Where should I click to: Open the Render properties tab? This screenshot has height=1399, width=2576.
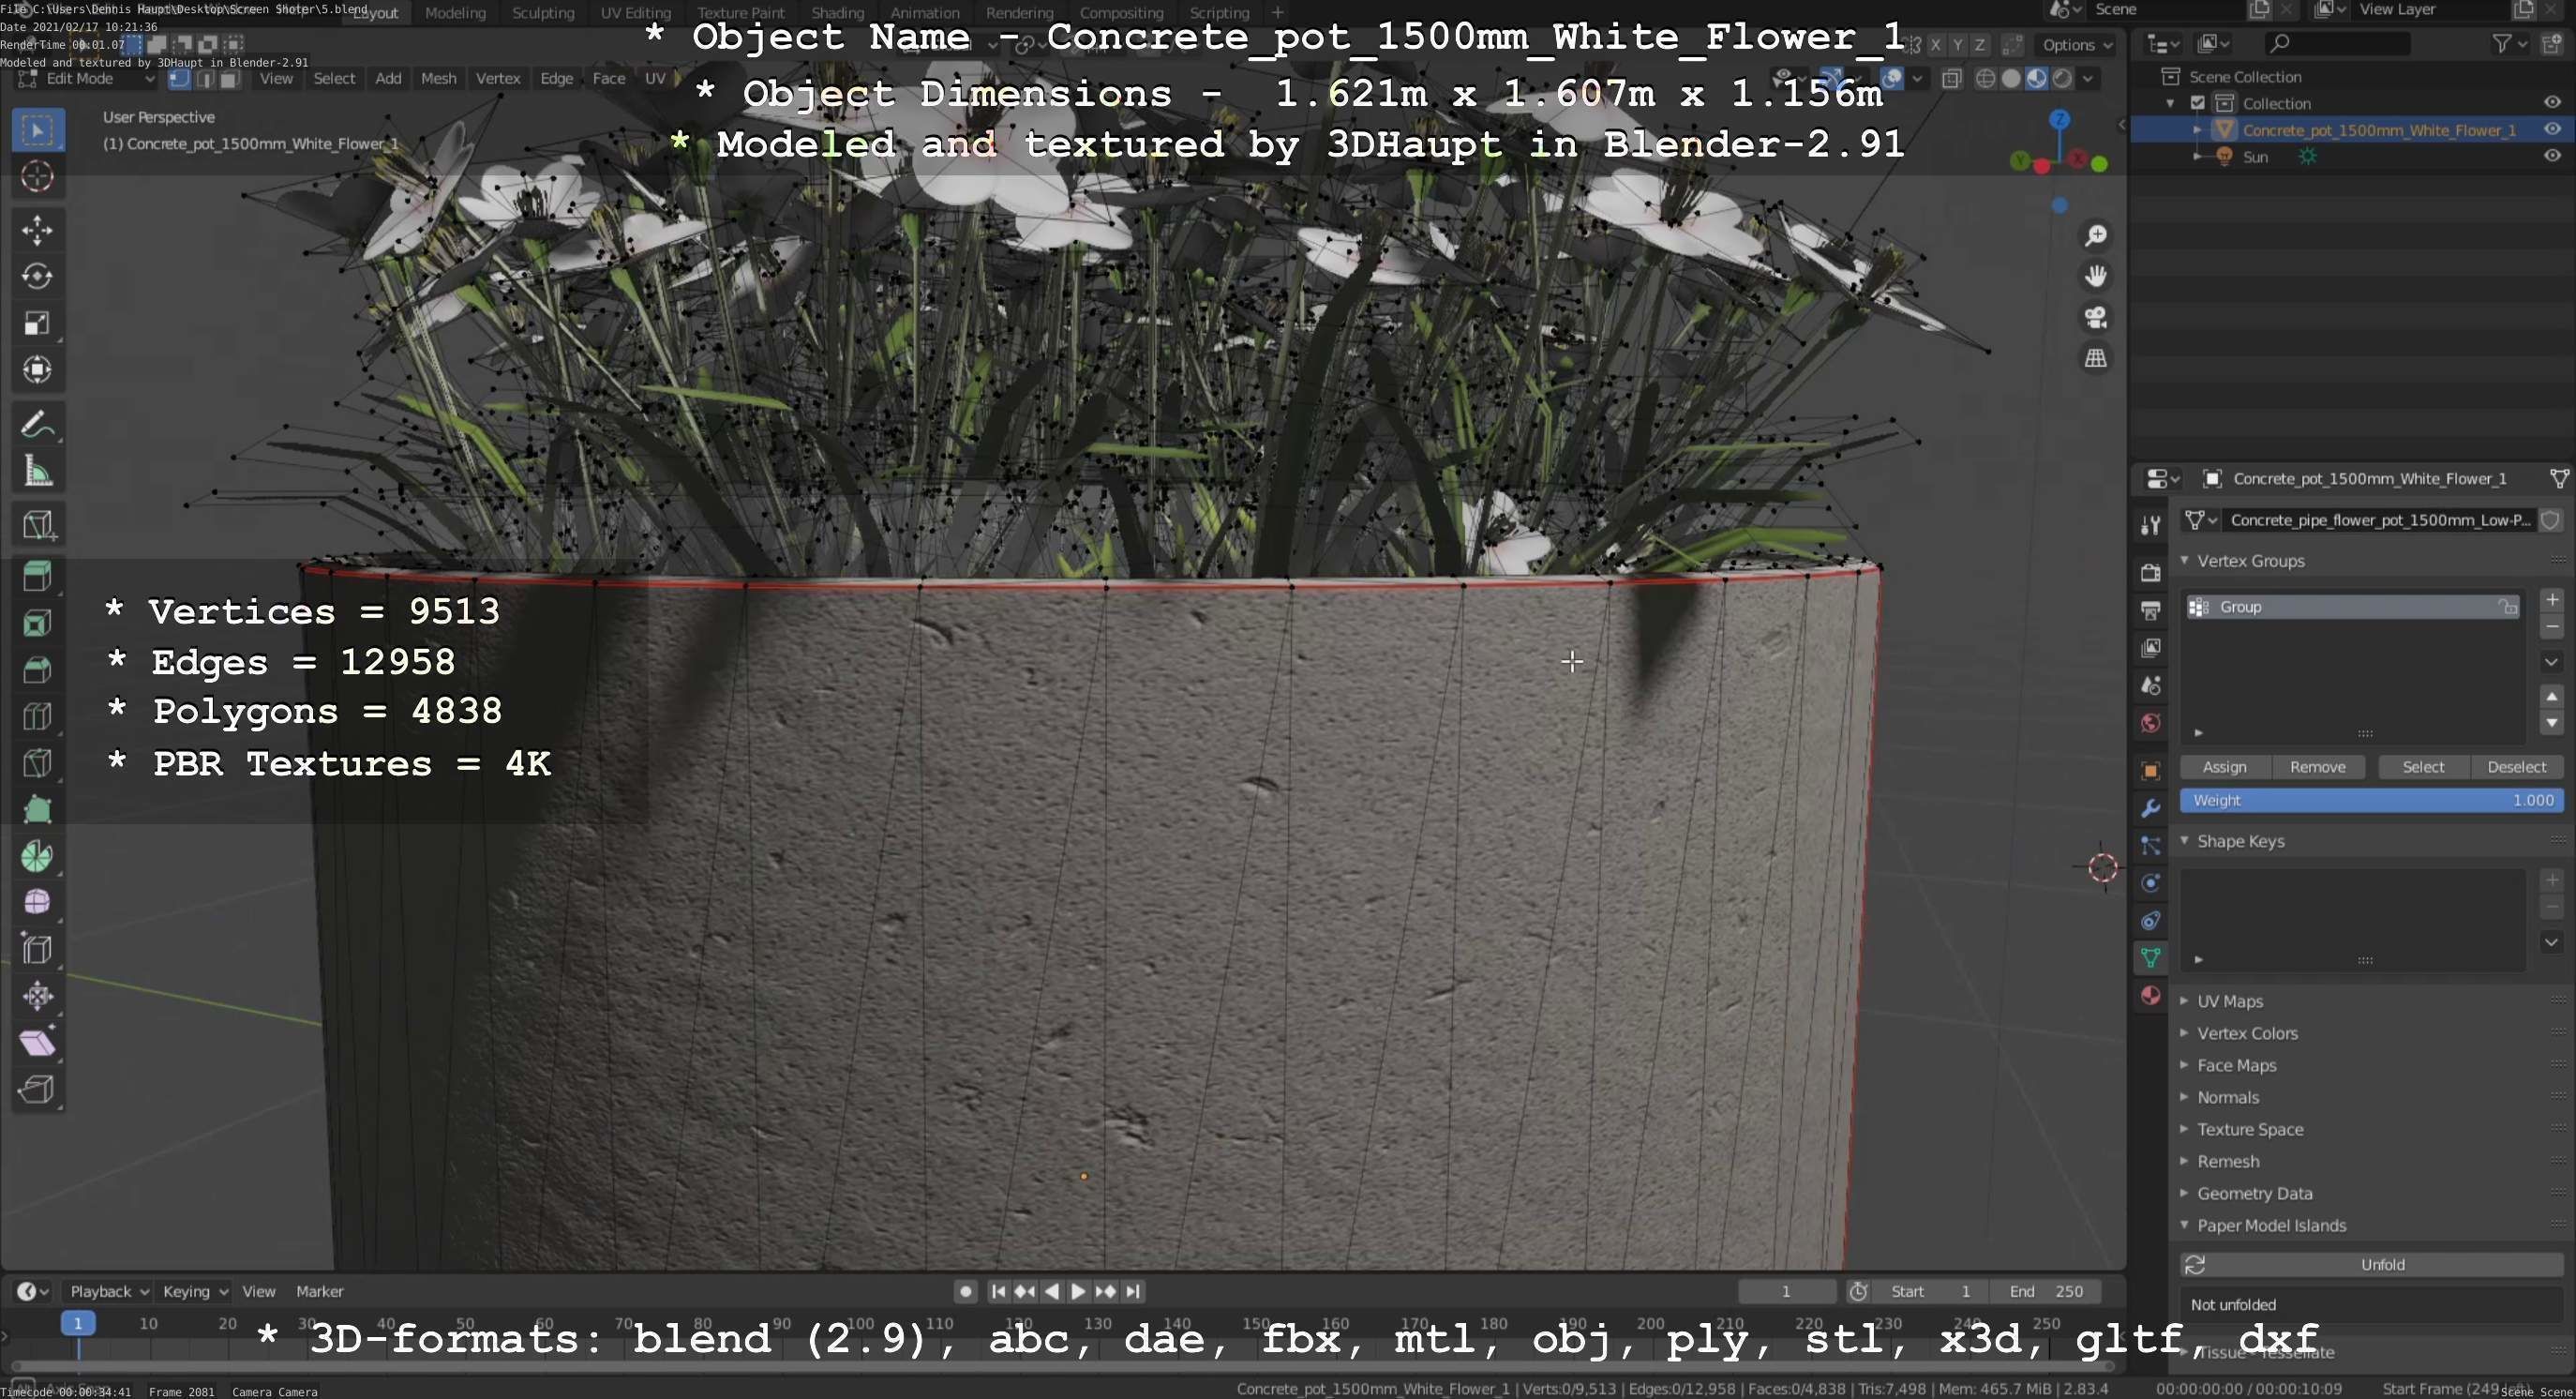pos(2150,572)
